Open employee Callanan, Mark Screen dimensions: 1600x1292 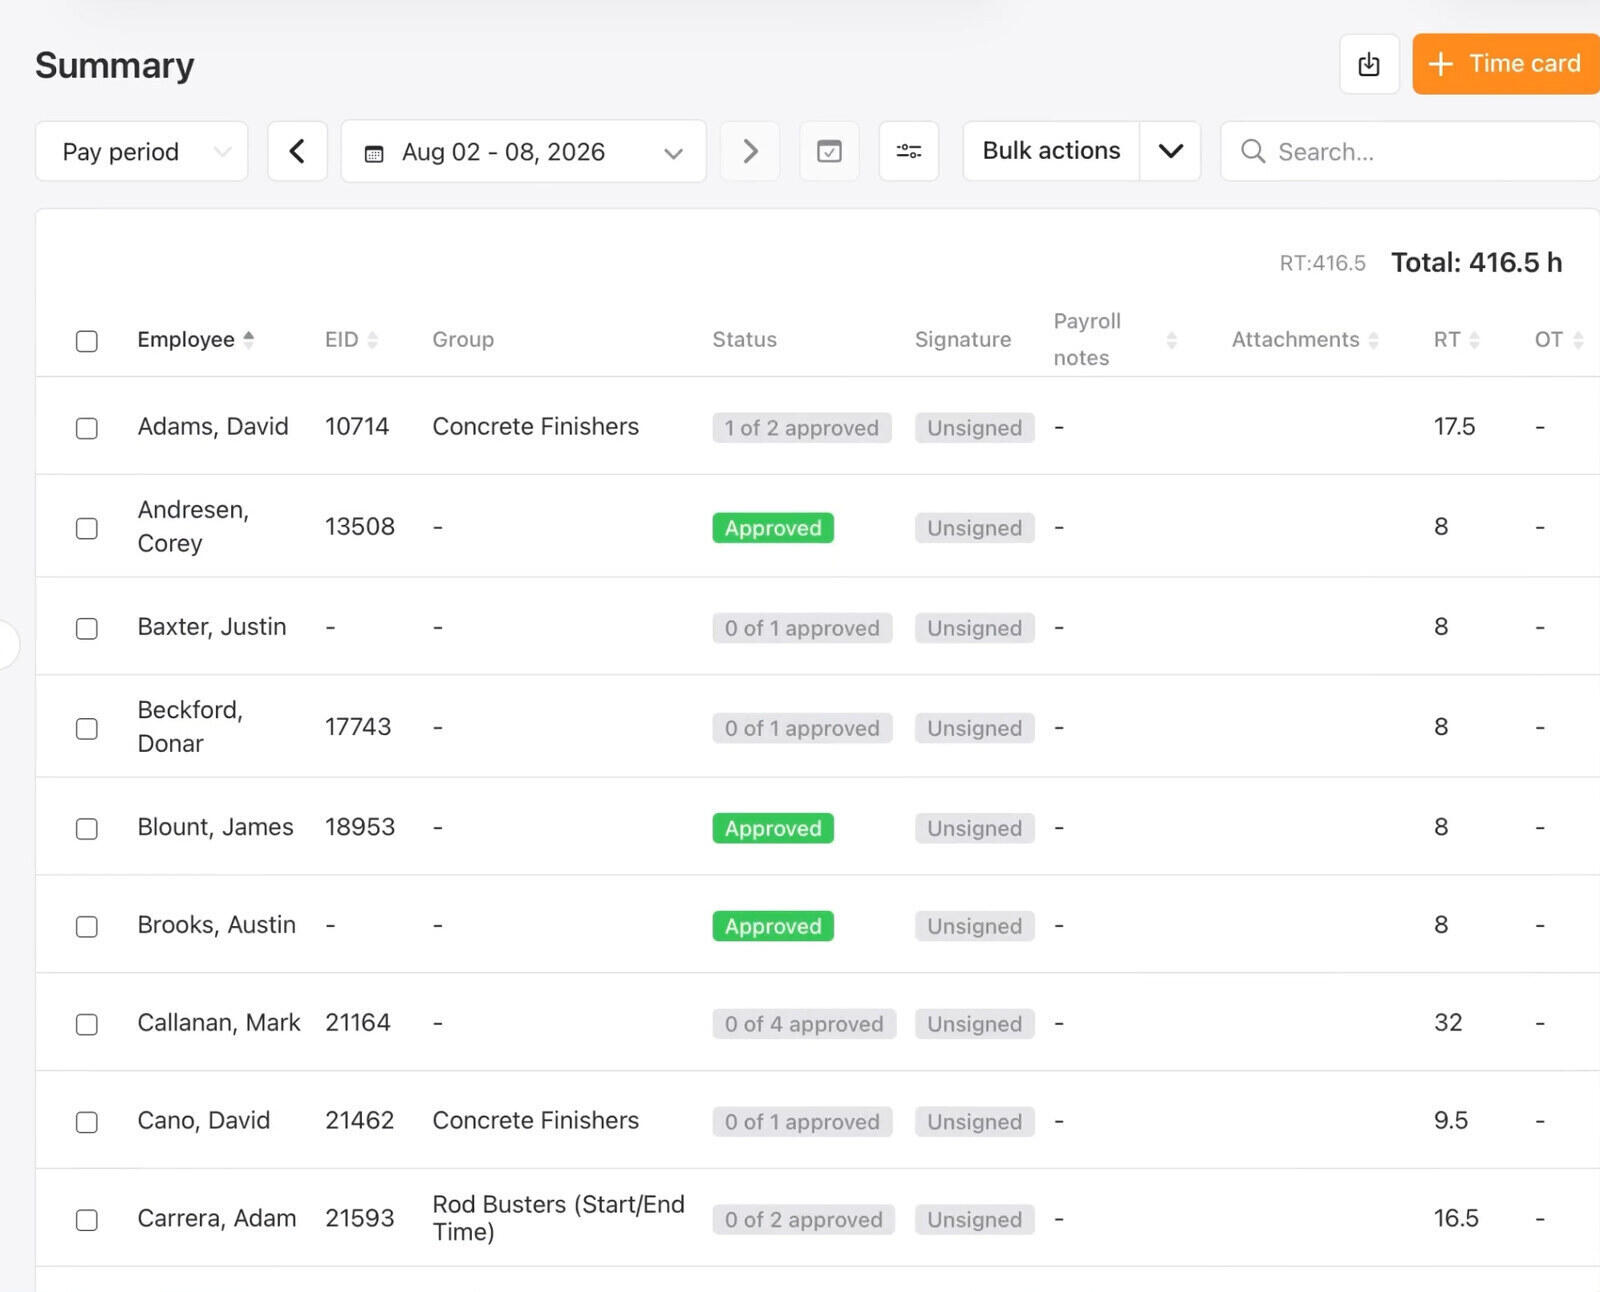pos(219,1022)
